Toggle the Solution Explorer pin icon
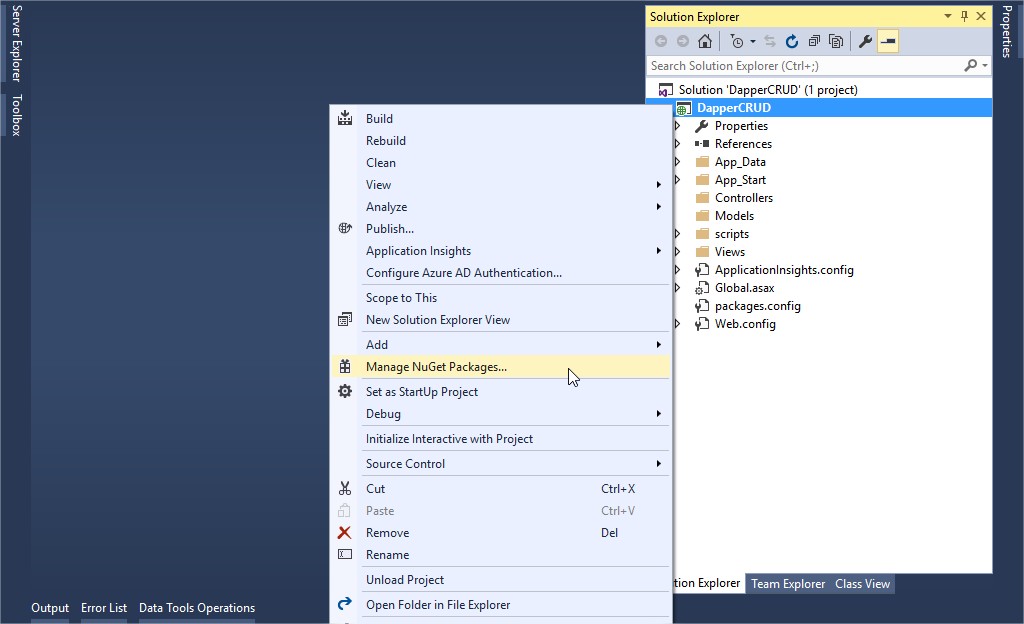This screenshot has width=1024, height=624. coord(962,16)
